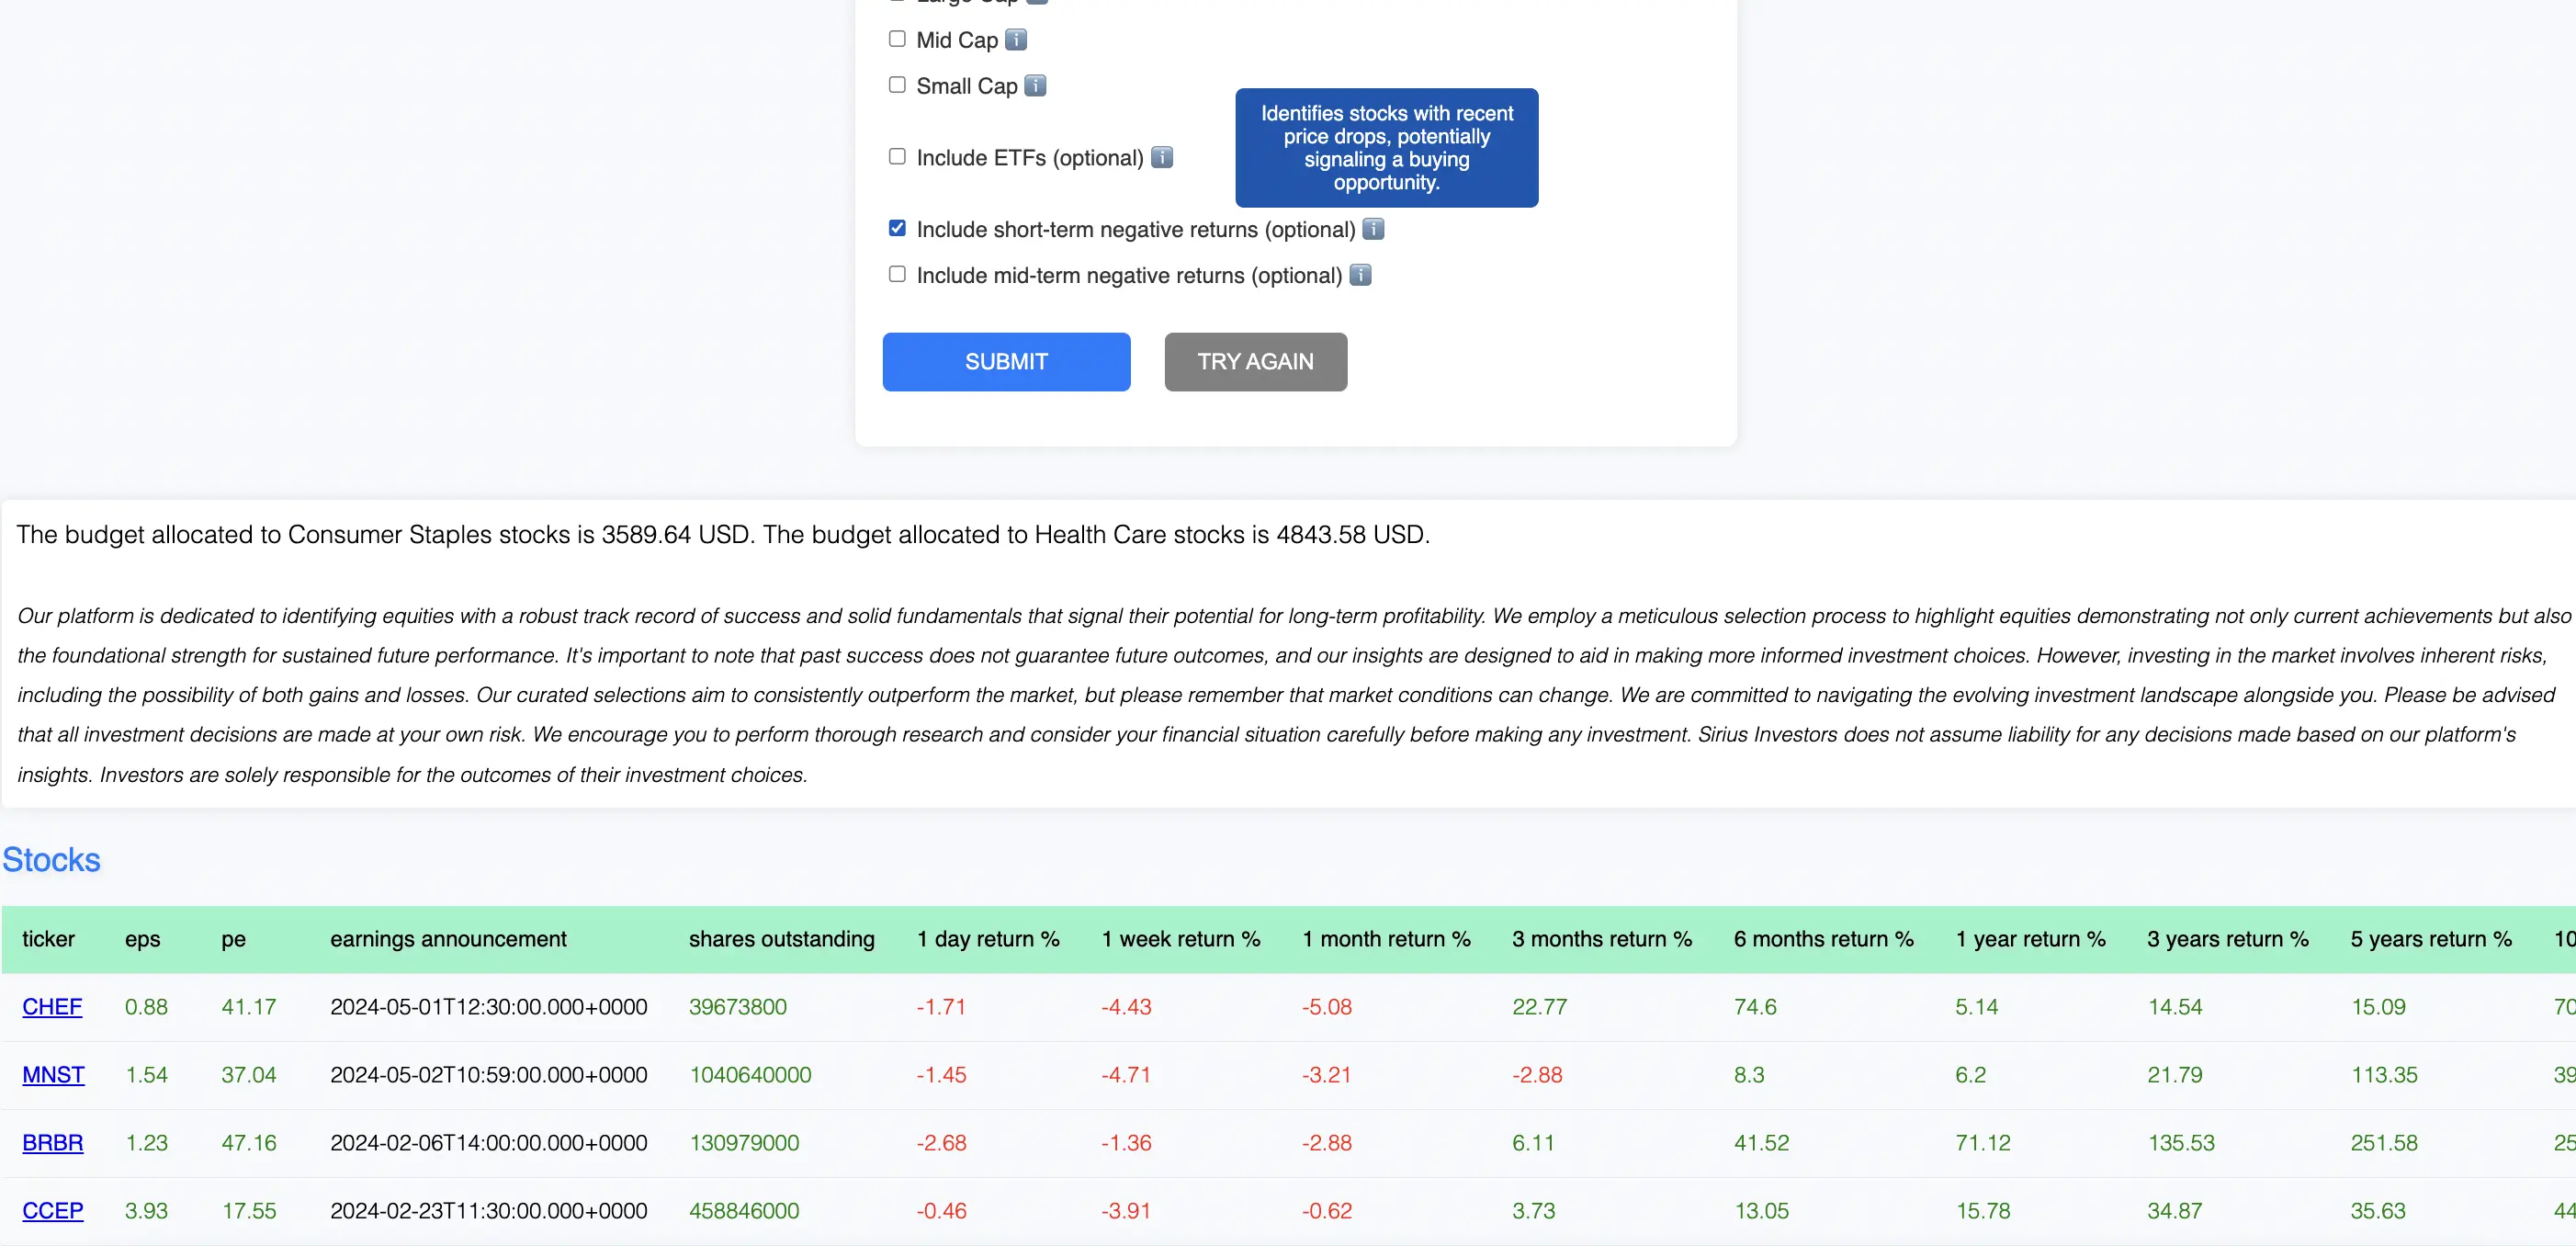
Task: Click the shares outstanding column header
Action: click(x=782, y=939)
